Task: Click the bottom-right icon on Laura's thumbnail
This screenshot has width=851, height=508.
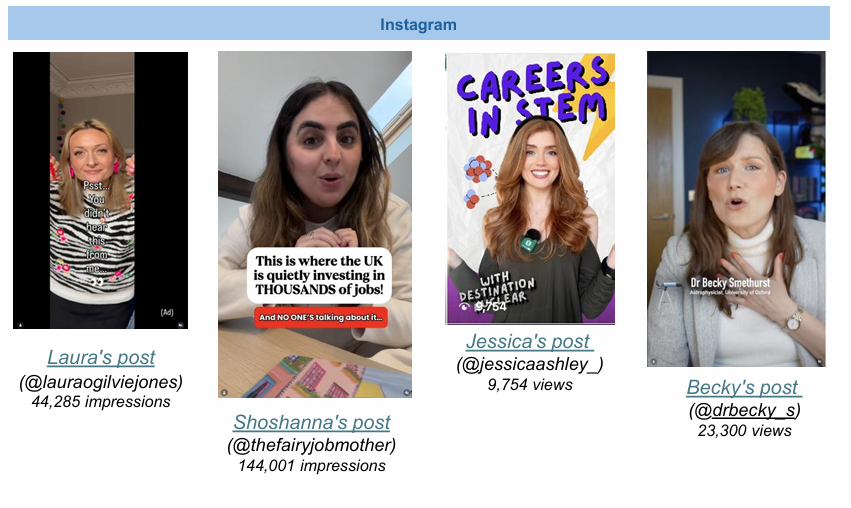Action: (x=181, y=325)
